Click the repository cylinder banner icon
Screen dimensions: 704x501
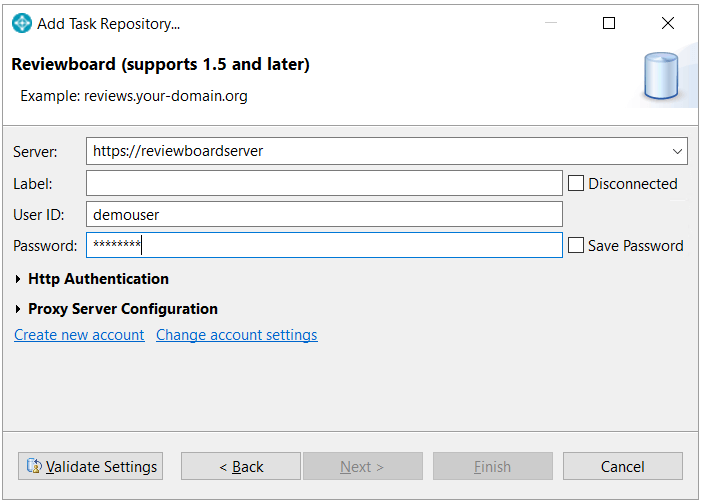click(661, 75)
